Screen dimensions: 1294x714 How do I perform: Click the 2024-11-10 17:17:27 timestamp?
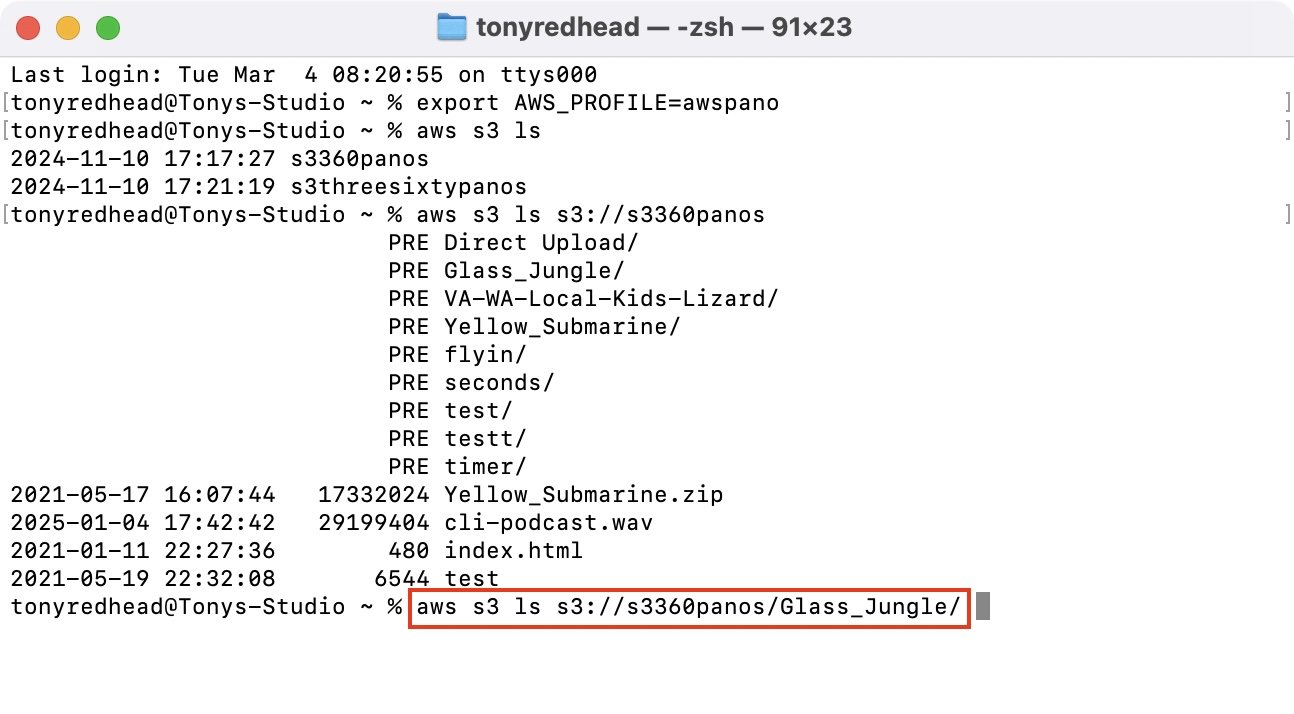pos(143,158)
